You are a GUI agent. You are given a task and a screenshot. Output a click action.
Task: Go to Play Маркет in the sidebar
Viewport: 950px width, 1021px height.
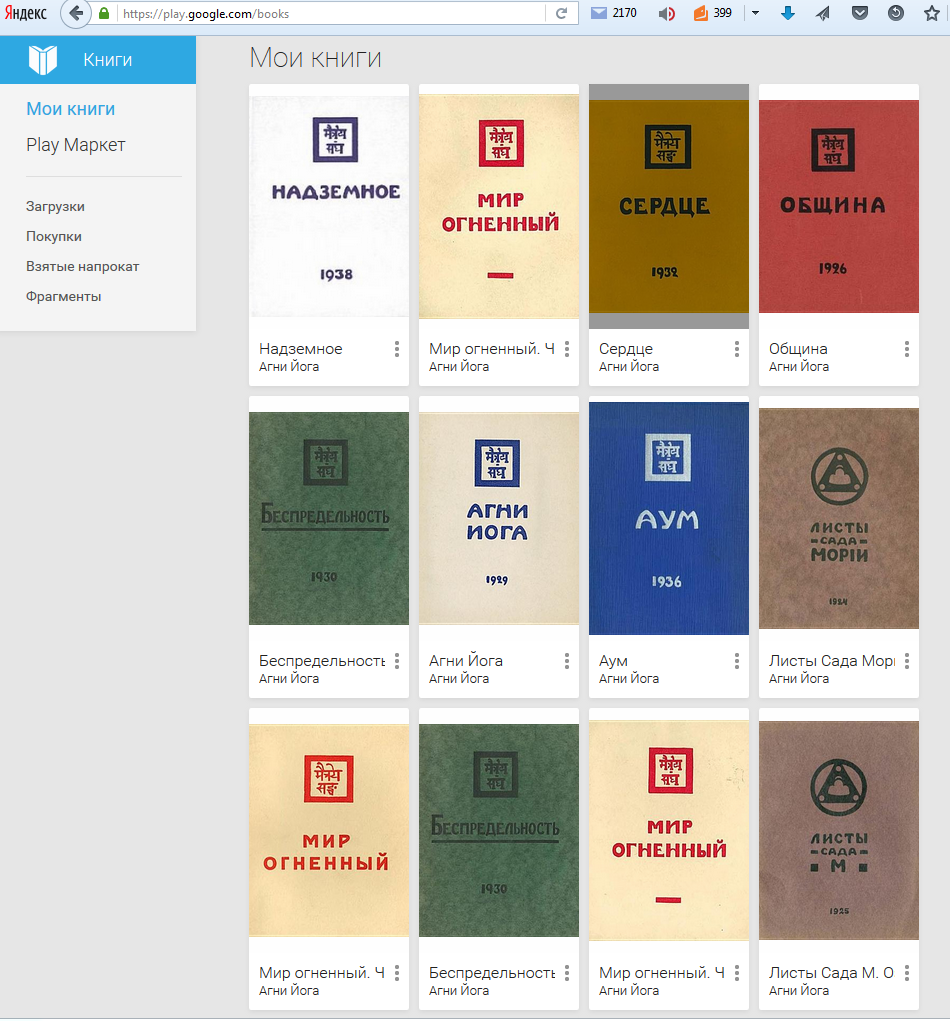[x=76, y=145]
